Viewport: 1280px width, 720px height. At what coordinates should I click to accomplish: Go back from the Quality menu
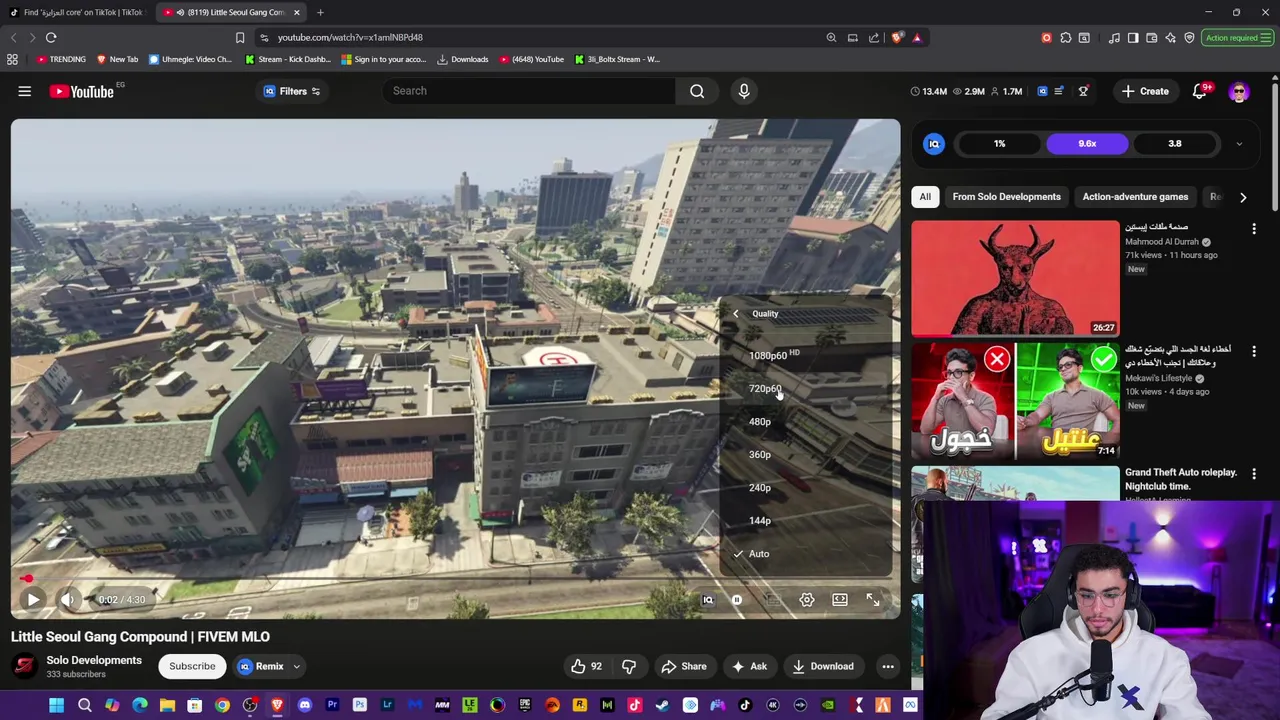pyautogui.click(x=736, y=314)
